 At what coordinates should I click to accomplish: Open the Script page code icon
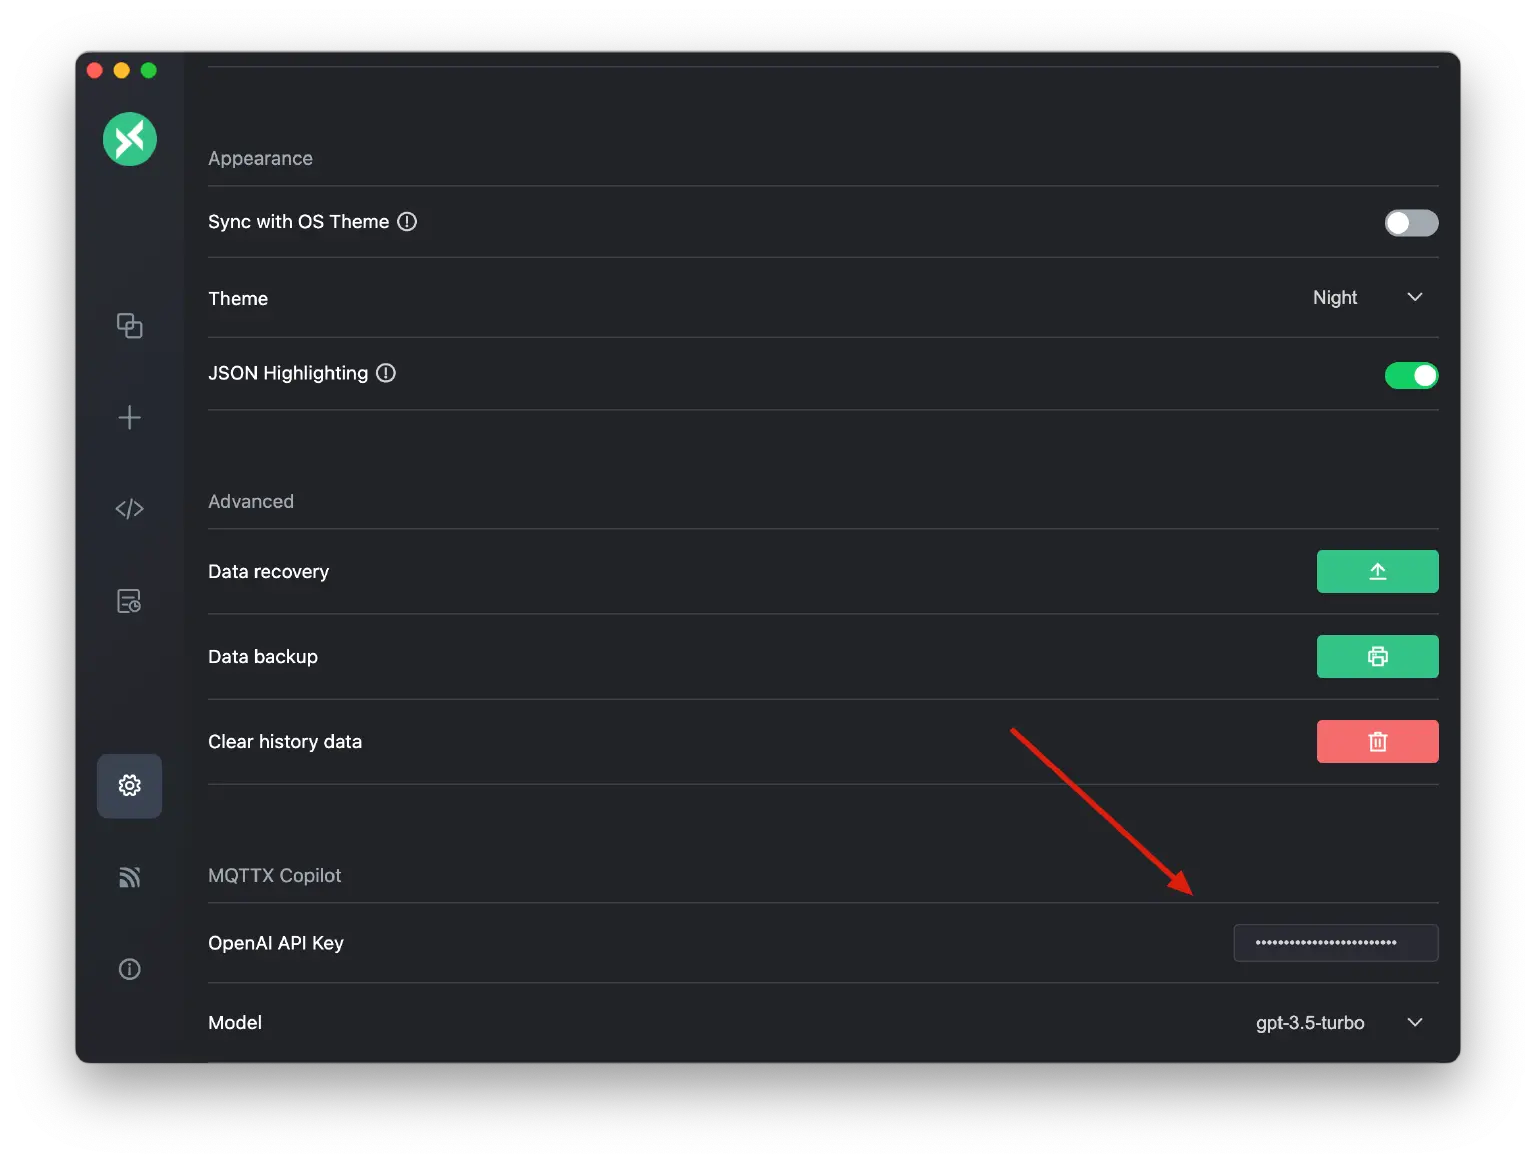click(130, 509)
